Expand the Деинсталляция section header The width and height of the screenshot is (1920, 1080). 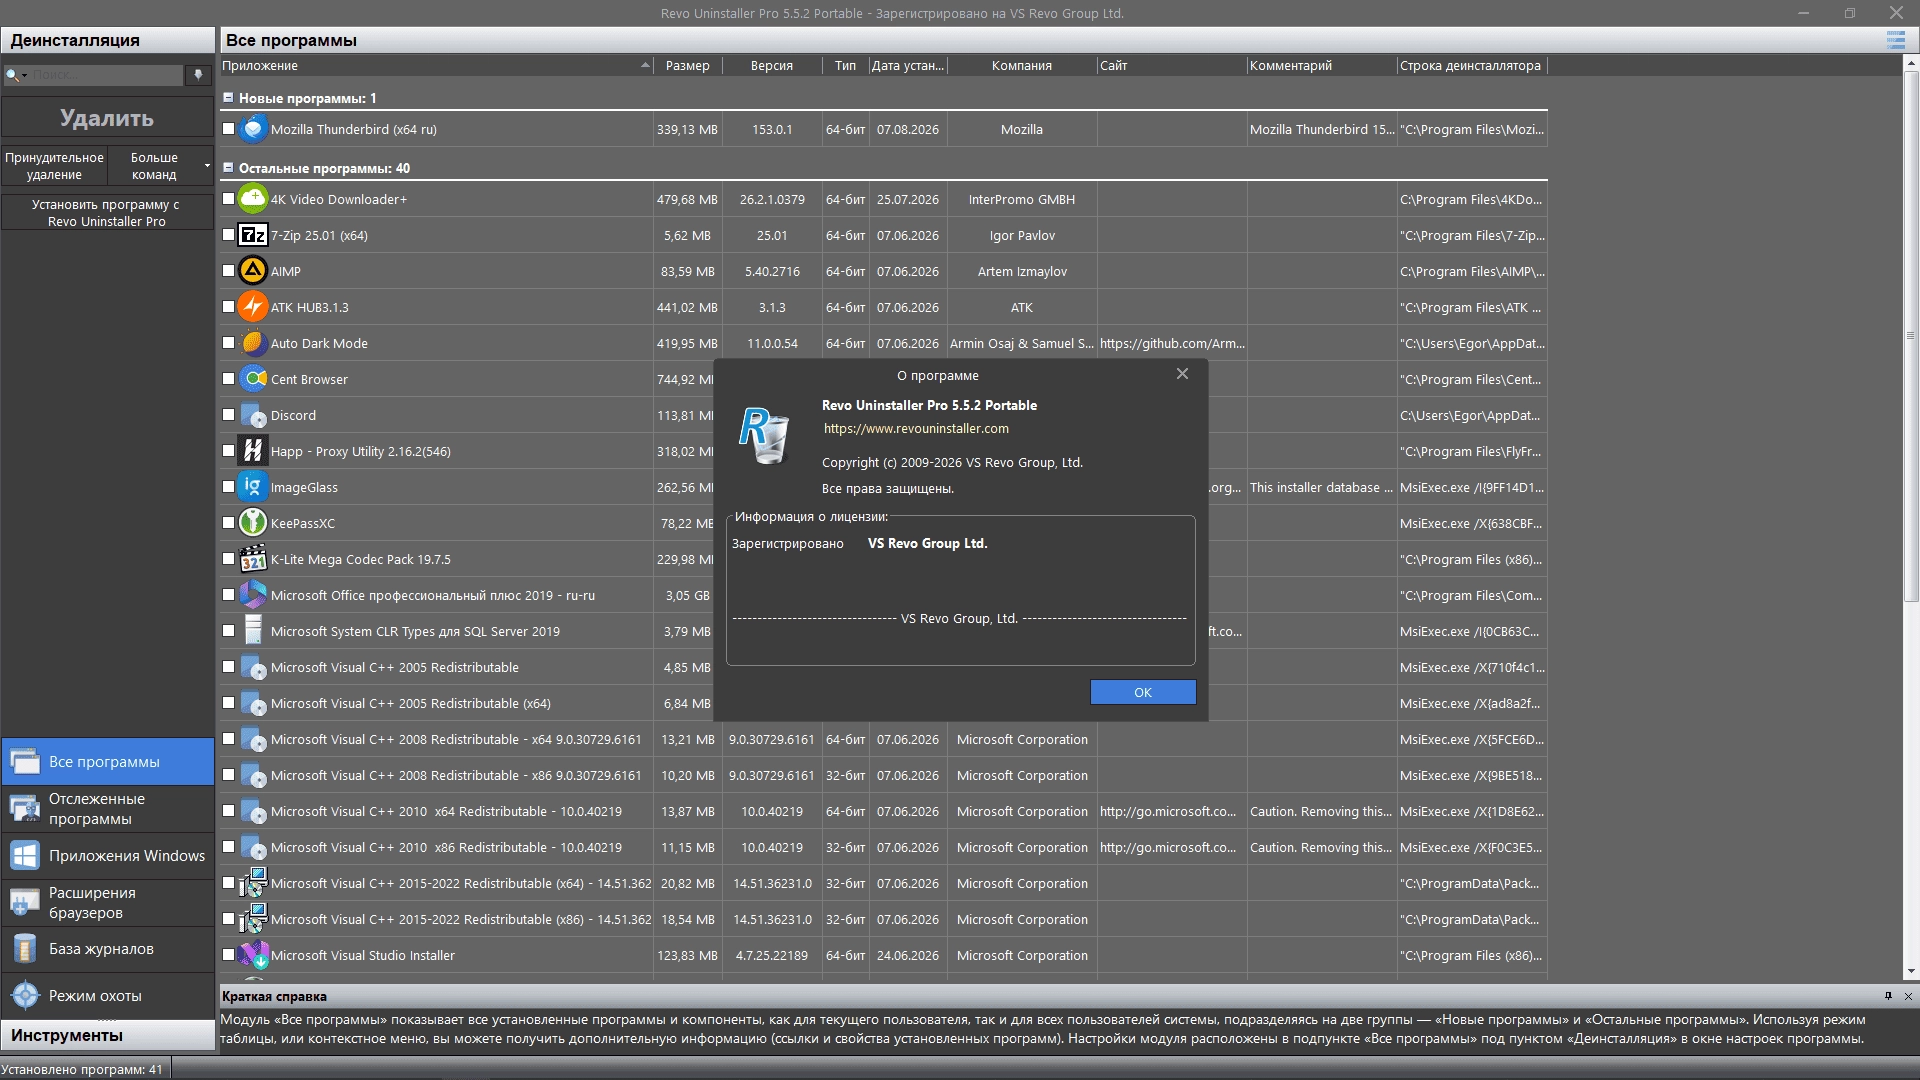(x=108, y=40)
